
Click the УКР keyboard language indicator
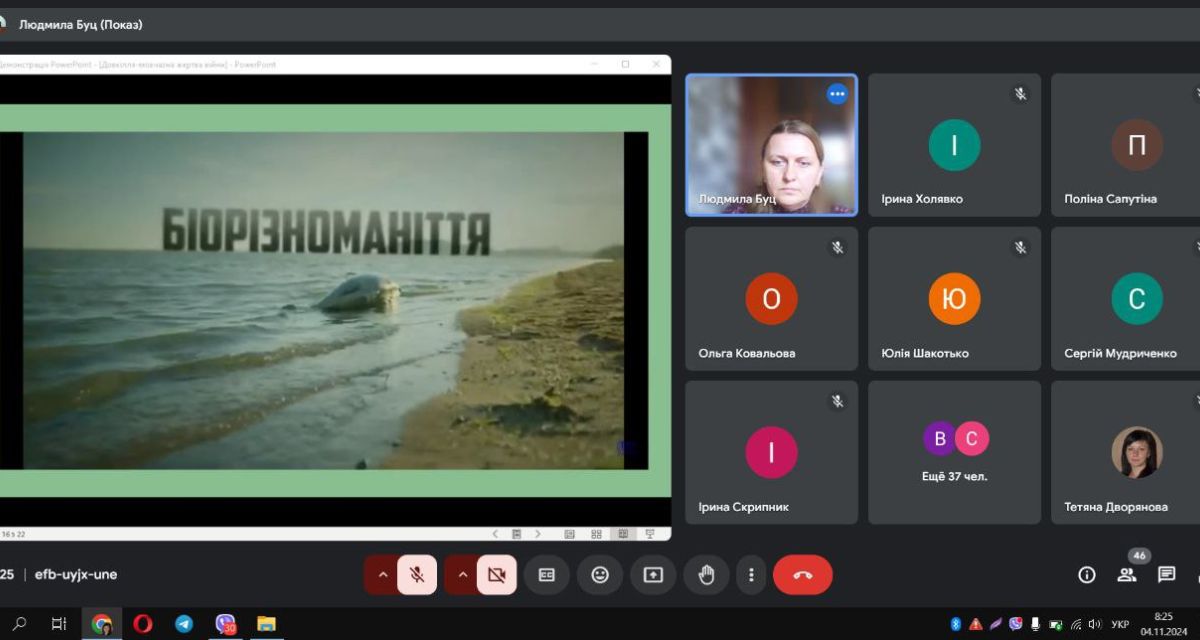pyautogui.click(x=1120, y=624)
